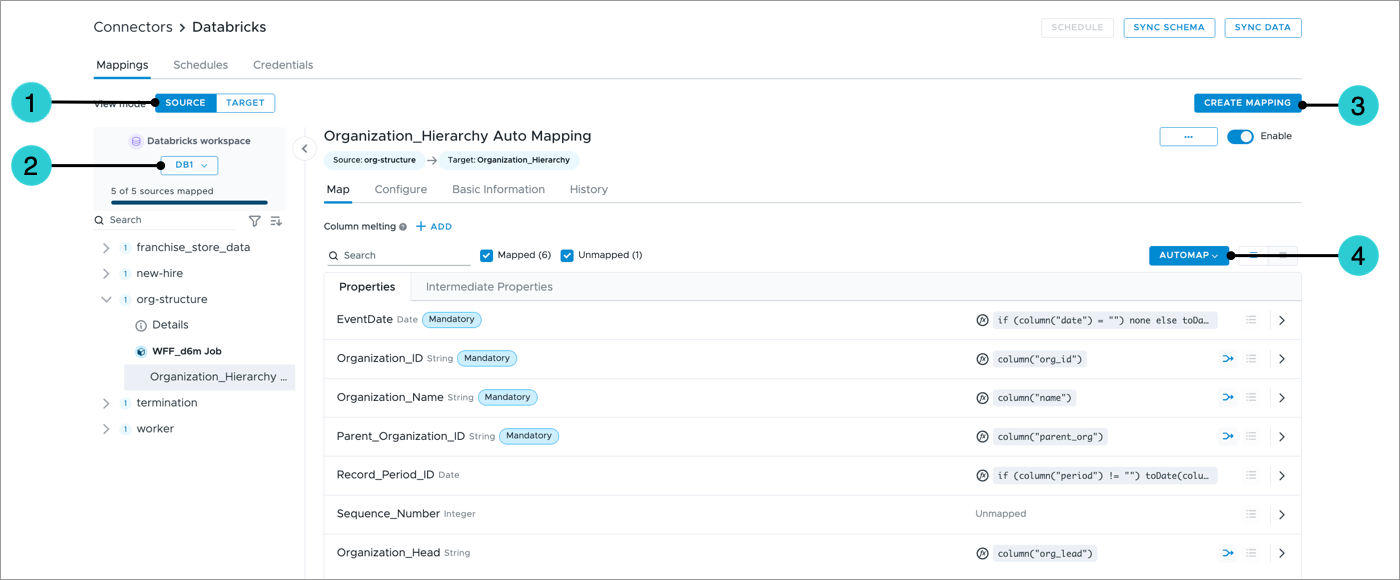Open the AUTOMAP dropdown button
1400x580 pixels.
pyautogui.click(x=1188, y=256)
